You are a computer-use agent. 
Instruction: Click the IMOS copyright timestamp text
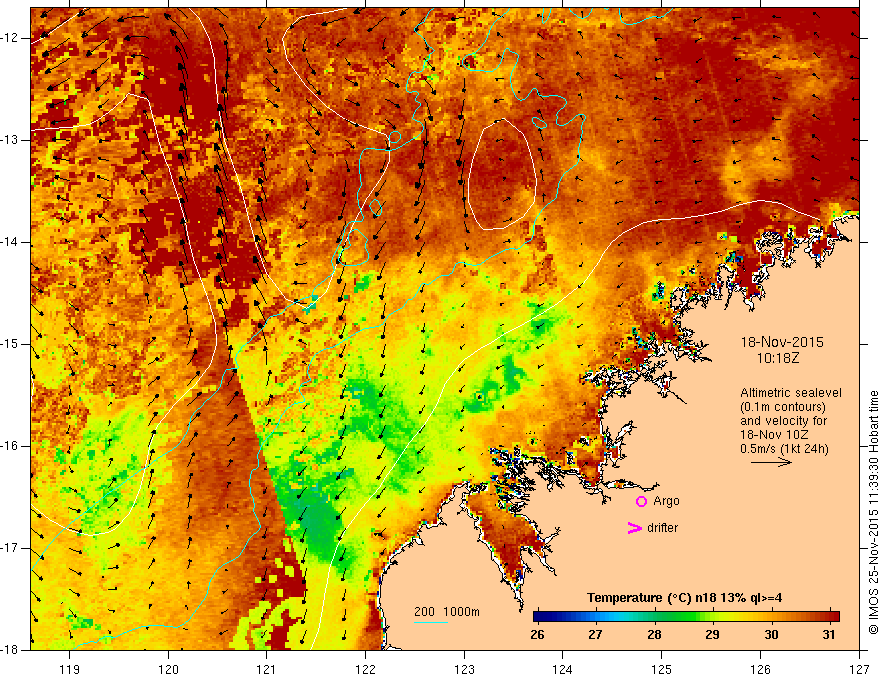(873, 513)
